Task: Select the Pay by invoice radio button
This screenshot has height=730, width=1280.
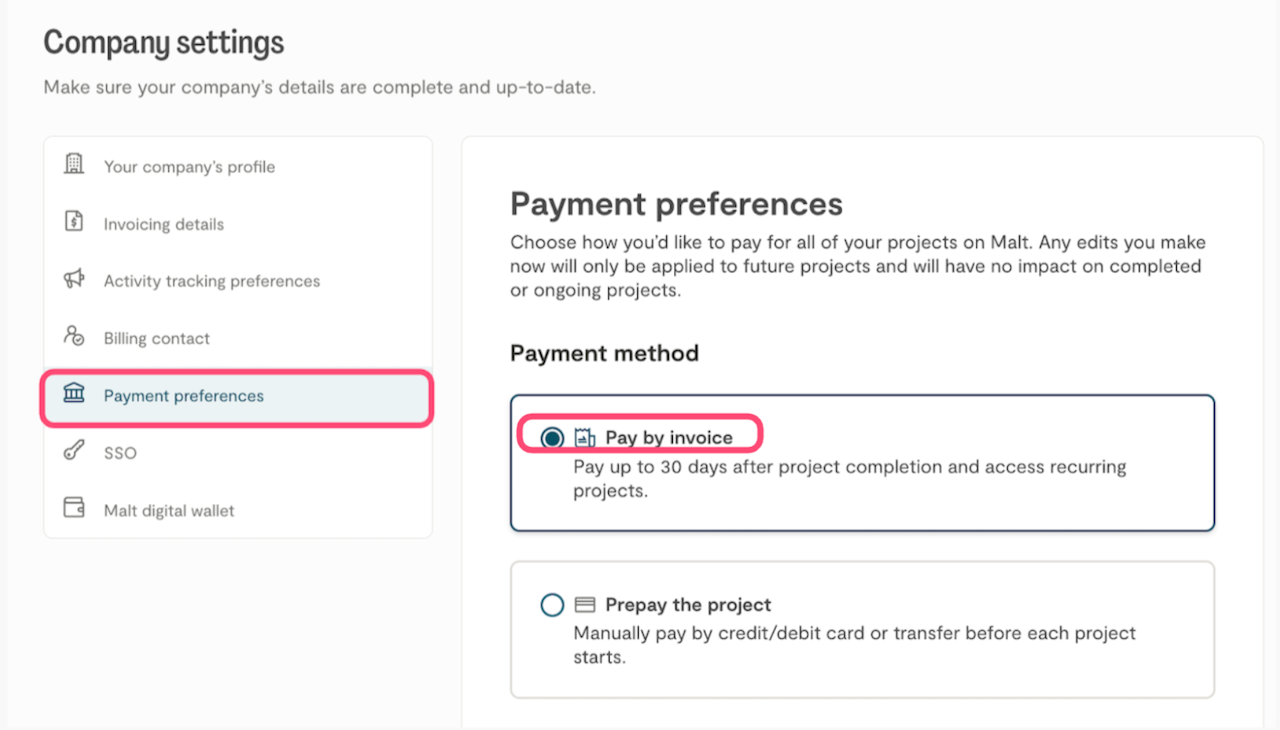Action: [552, 438]
